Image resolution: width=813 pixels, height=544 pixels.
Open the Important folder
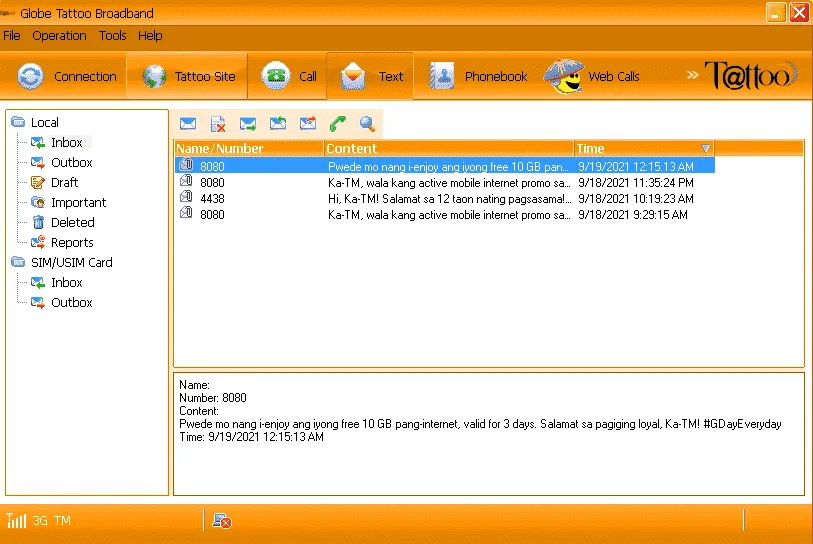coord(78,202)
